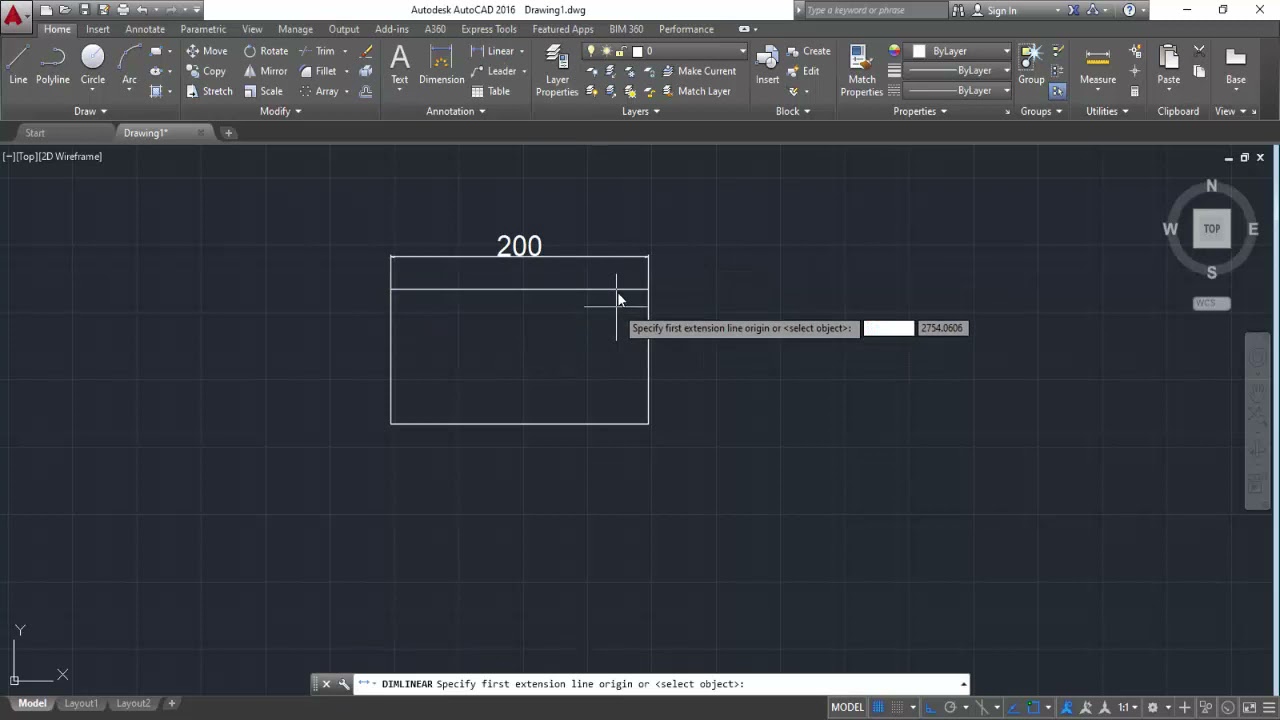
Task: Select the Line tool
Action: click(18, 64)
